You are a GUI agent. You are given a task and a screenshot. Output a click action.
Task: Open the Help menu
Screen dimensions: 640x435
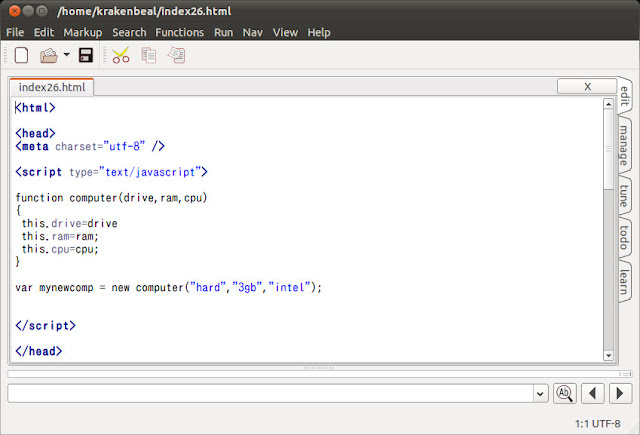coord(319,32)
